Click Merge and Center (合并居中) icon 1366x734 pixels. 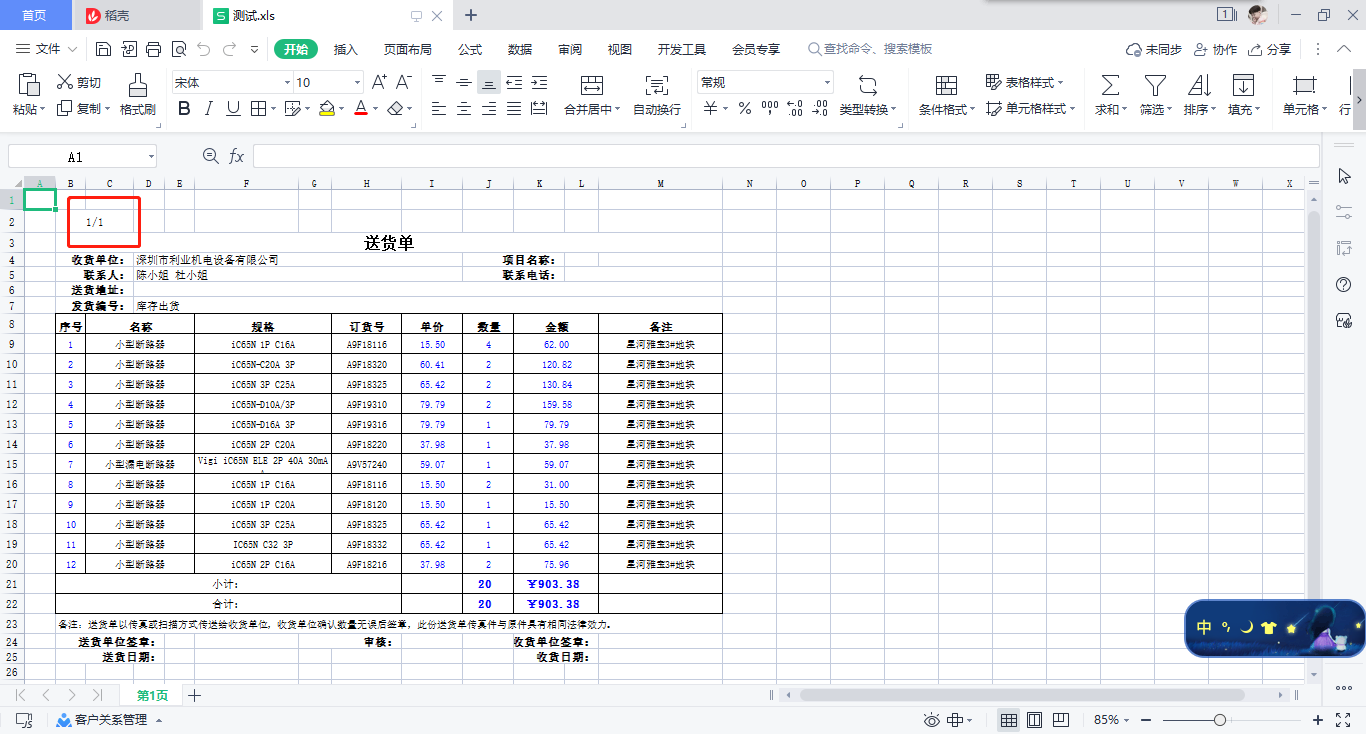592,84
